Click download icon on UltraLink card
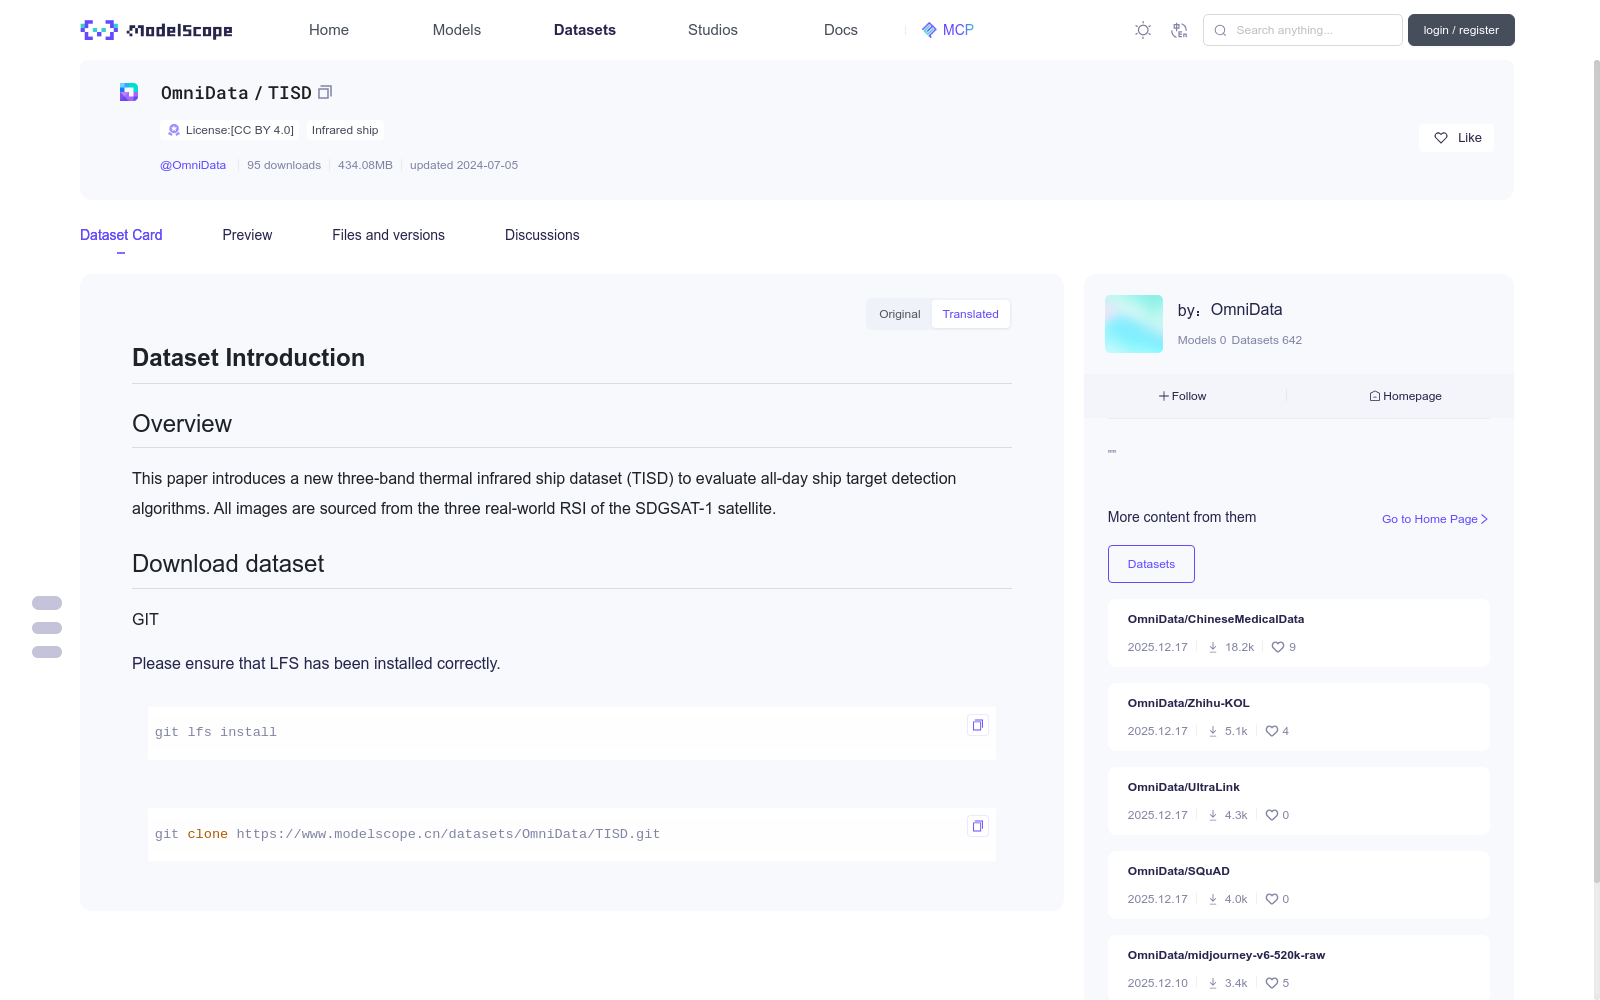The height and width of the screenshot is (1000, 1600). (1213, 815)
